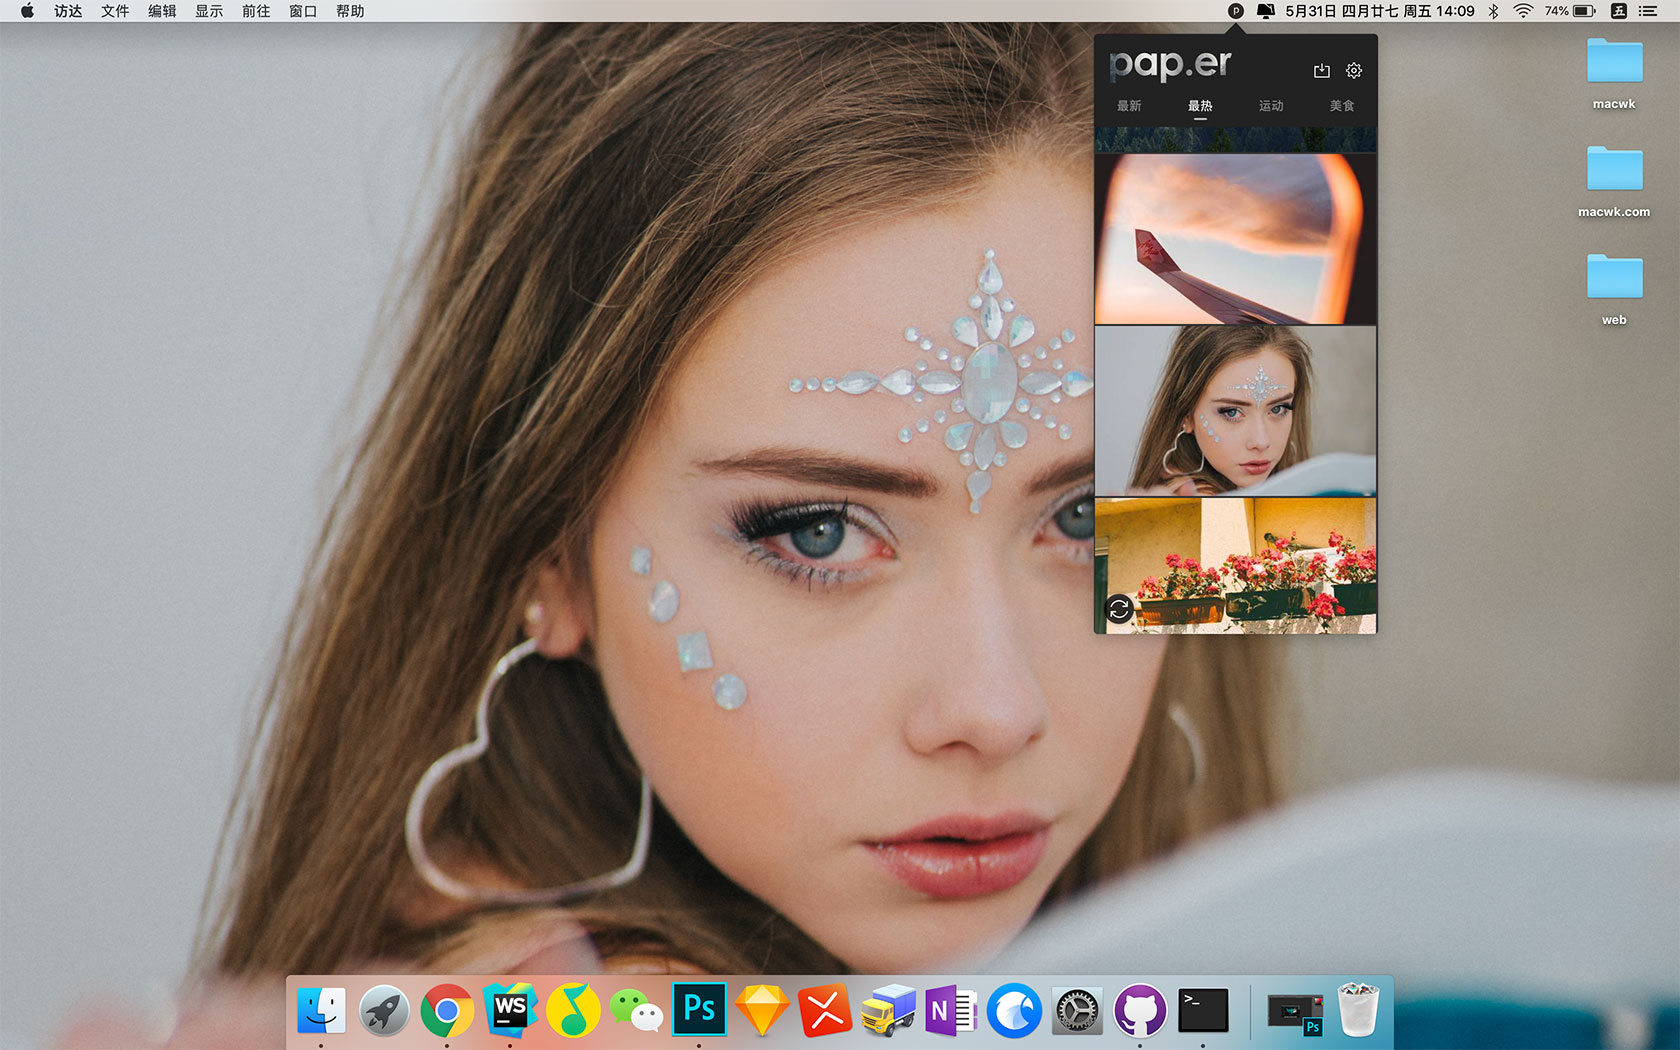Image resolution: width=1680 pixels, height=1050 pixels.
Task: Open the 编辑 menu
Action: tap(162, 11)
